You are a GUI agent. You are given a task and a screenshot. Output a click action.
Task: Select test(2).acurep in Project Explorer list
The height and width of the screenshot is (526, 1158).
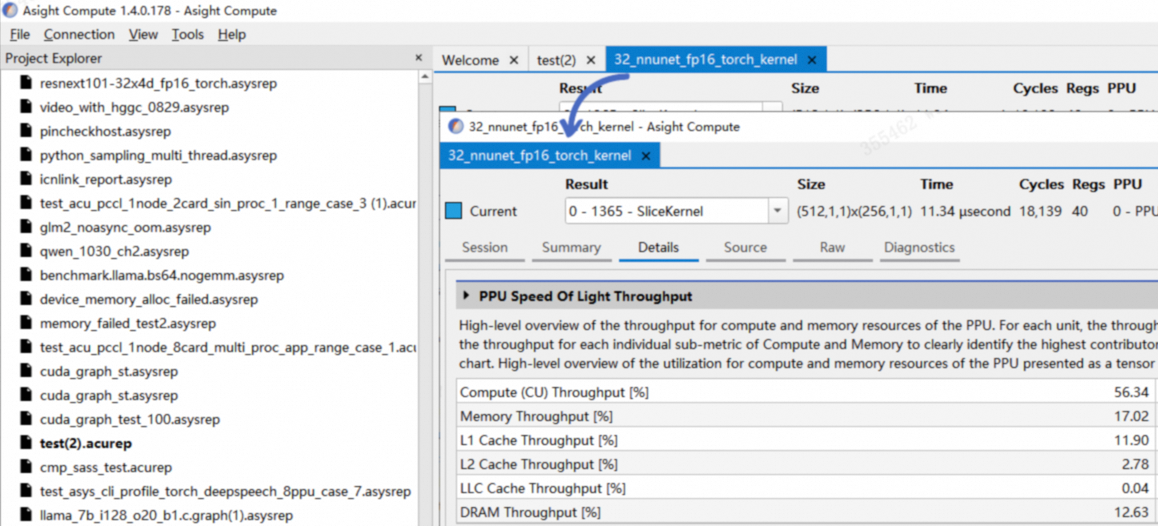(86, 444)
